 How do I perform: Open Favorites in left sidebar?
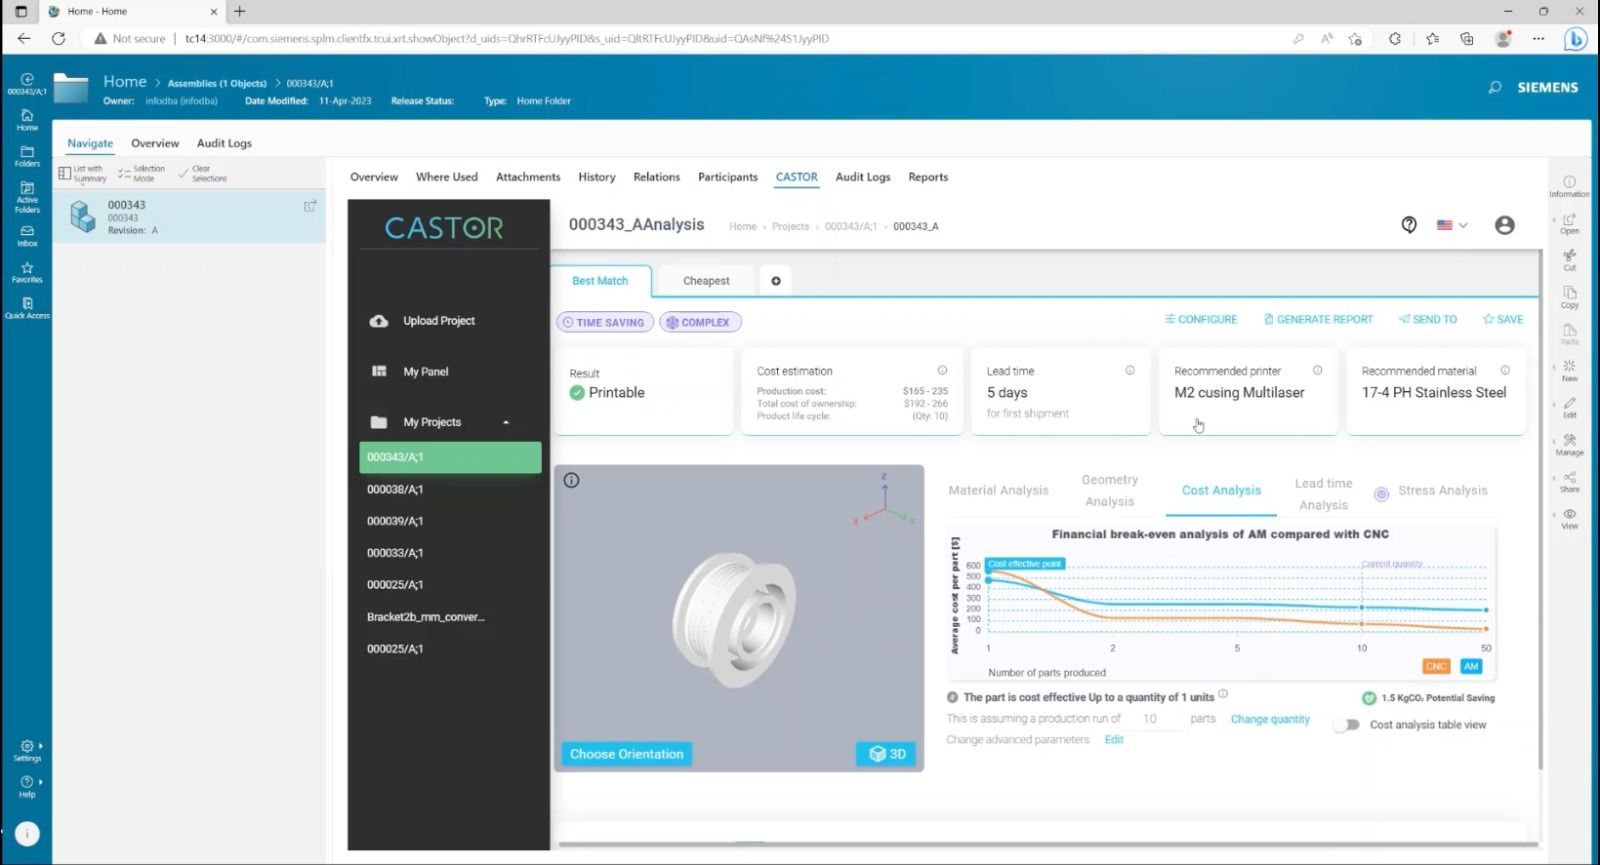(27, 272)
